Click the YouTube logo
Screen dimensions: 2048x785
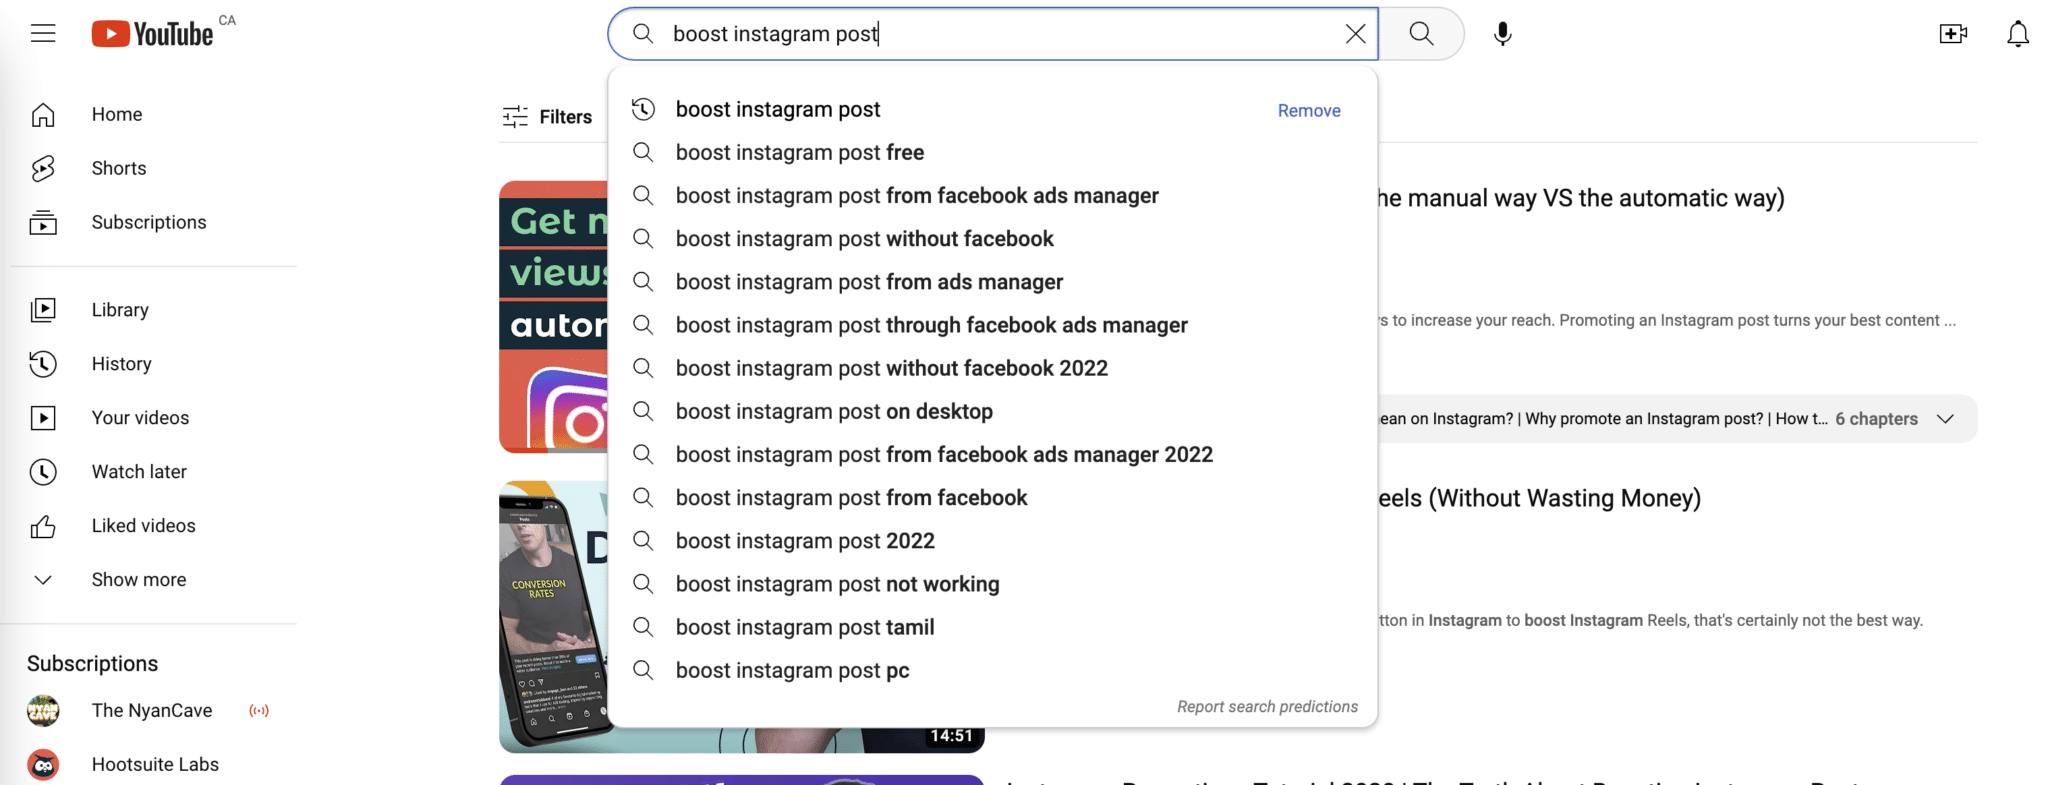point(153,34)
